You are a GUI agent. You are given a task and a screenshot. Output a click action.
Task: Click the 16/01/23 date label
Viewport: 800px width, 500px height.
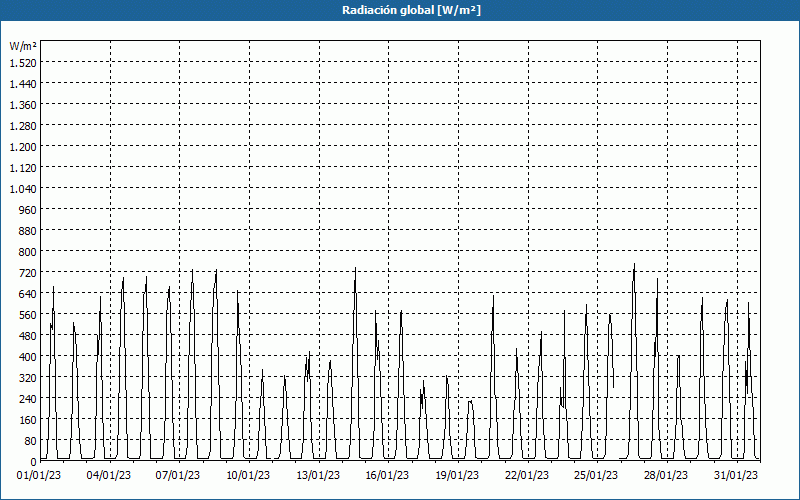[387, 476]
